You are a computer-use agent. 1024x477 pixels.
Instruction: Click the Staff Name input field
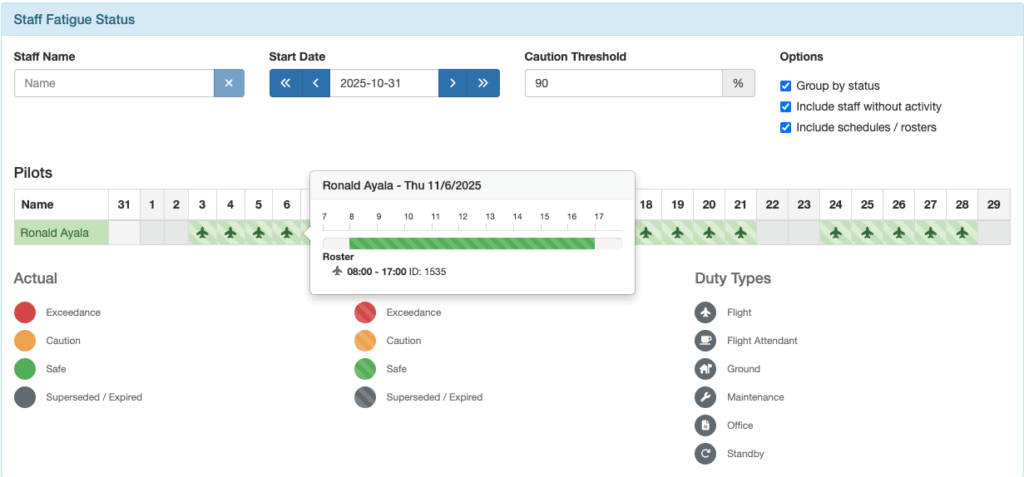pos(114,83)
